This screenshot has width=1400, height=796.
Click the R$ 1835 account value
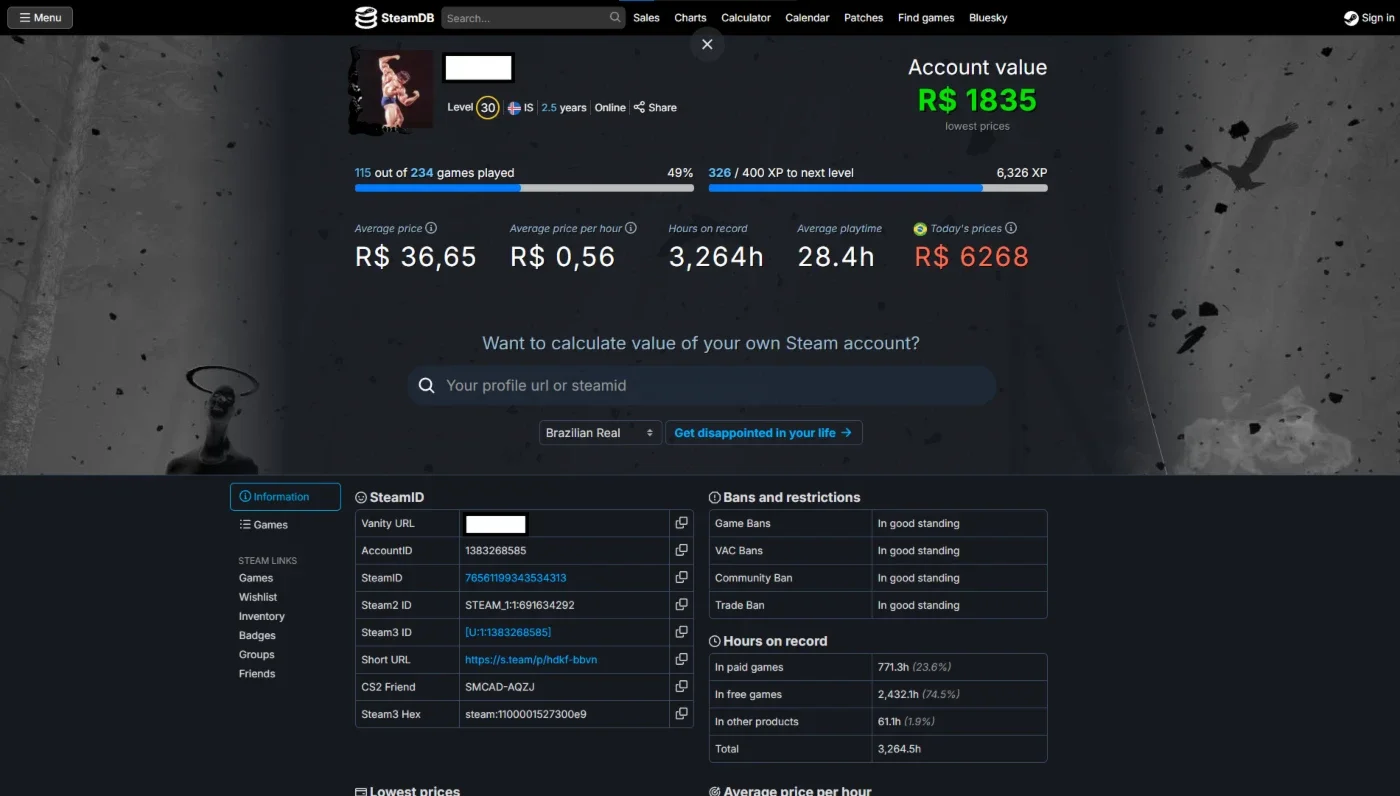[977, 100]
